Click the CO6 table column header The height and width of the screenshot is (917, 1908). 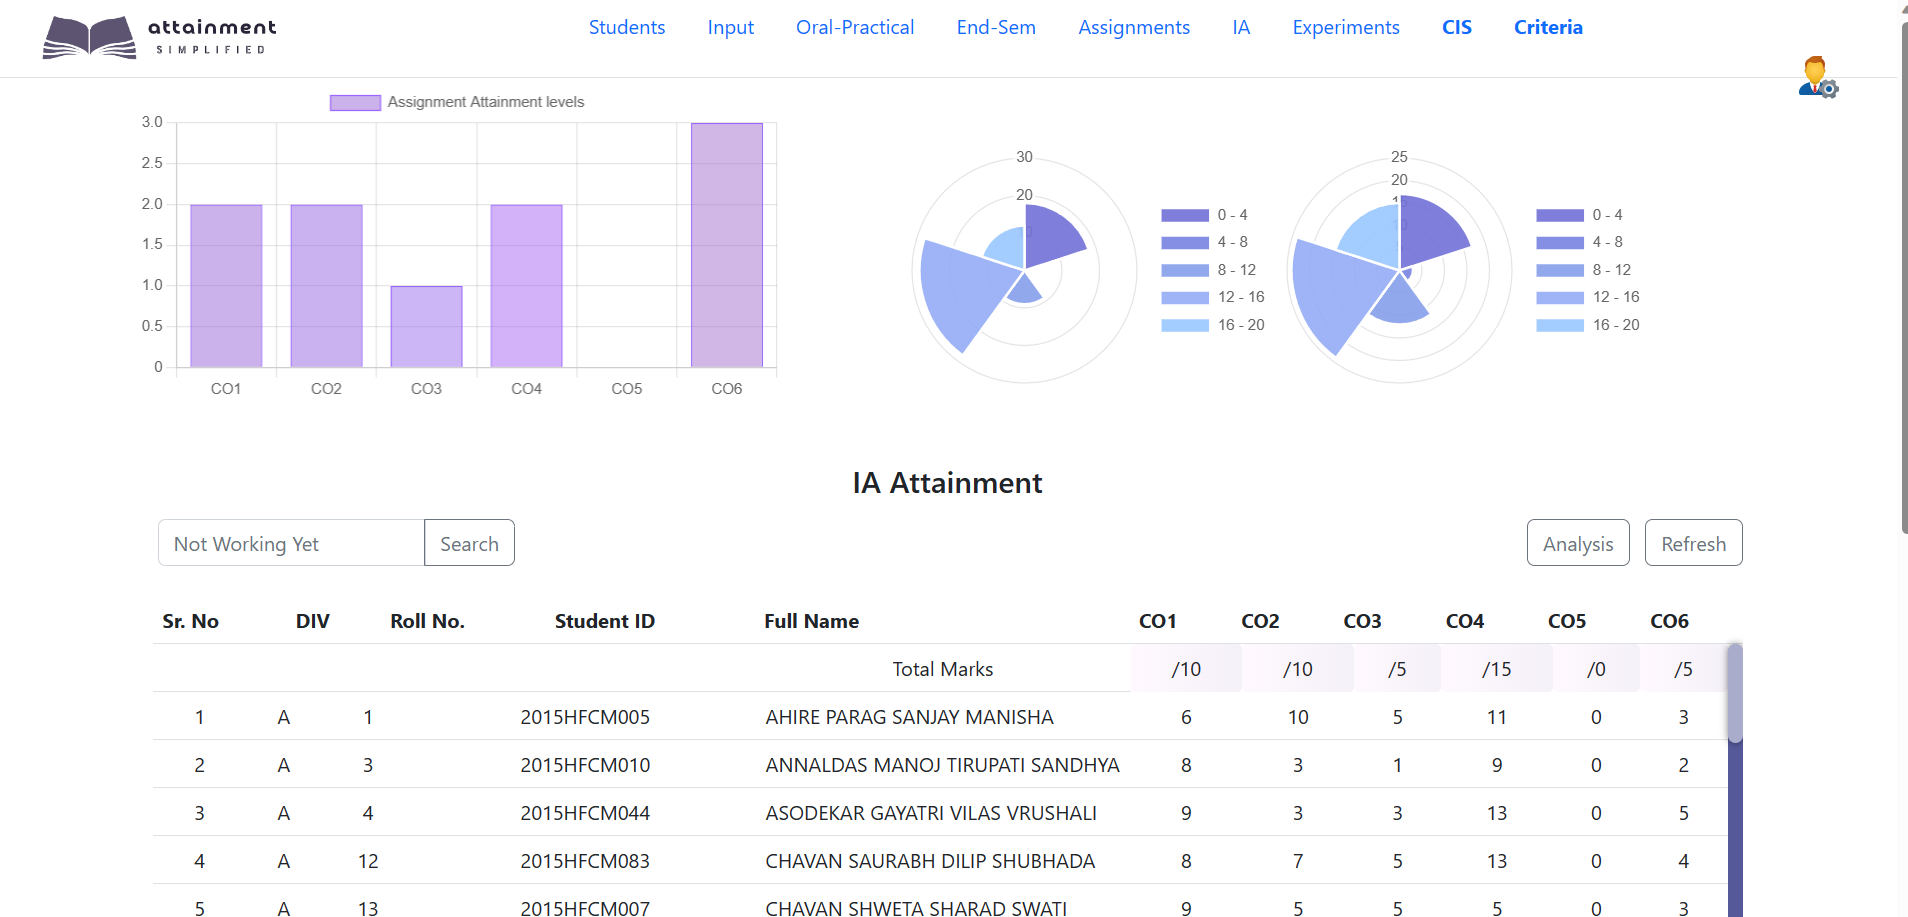(x=1669, y=621)
